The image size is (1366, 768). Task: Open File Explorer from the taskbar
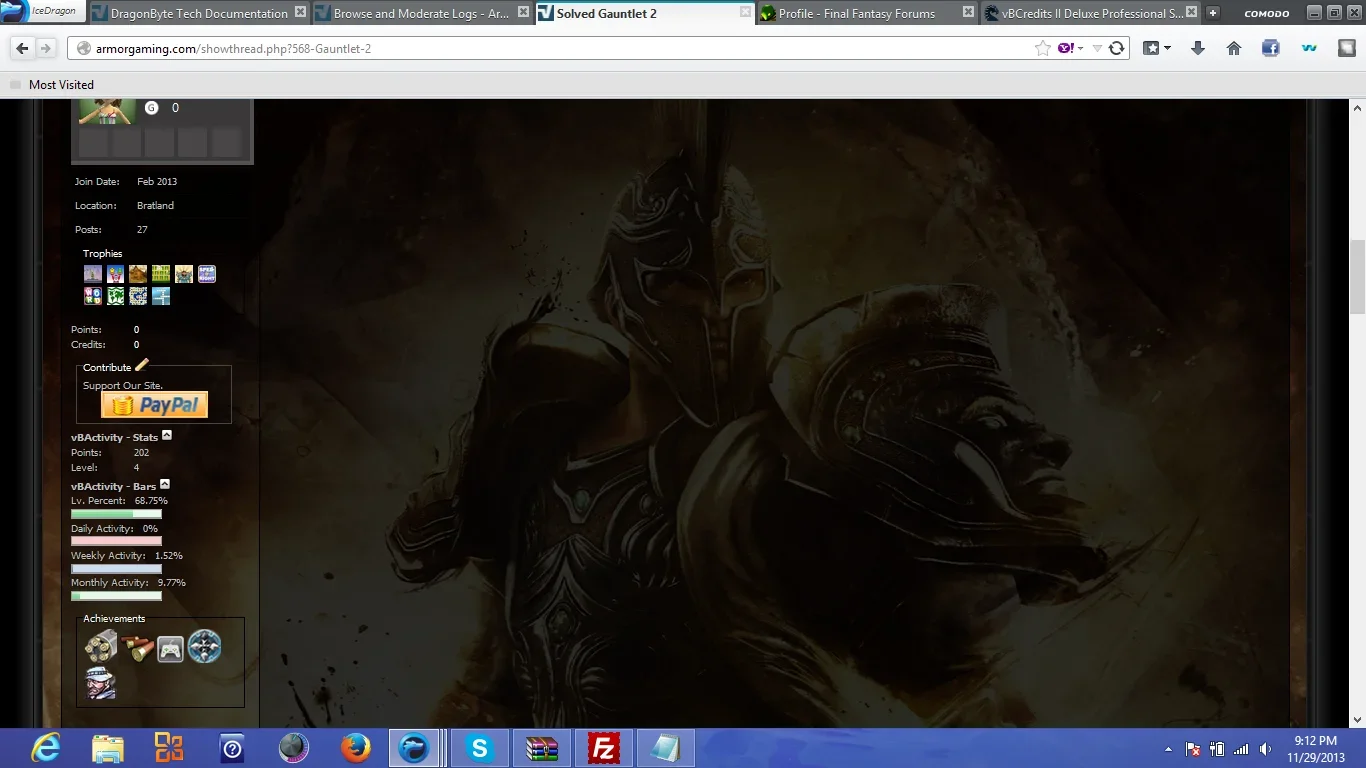pyautogui.click(x=107, y=748)
